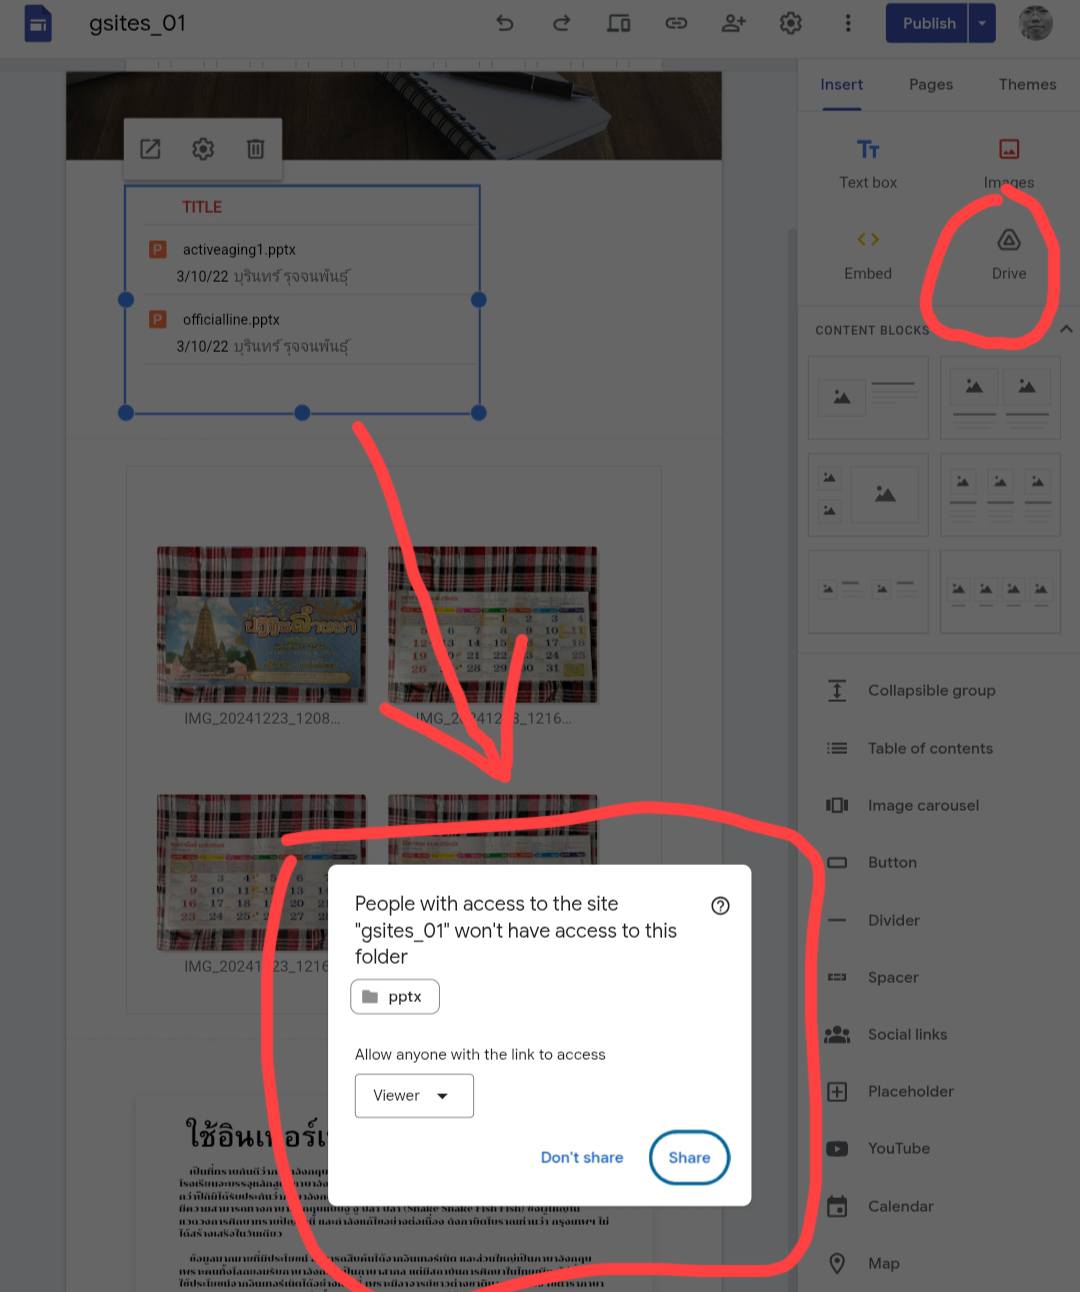Select the pptx folder chip
1080x1292 pixels.
point(395,997)
